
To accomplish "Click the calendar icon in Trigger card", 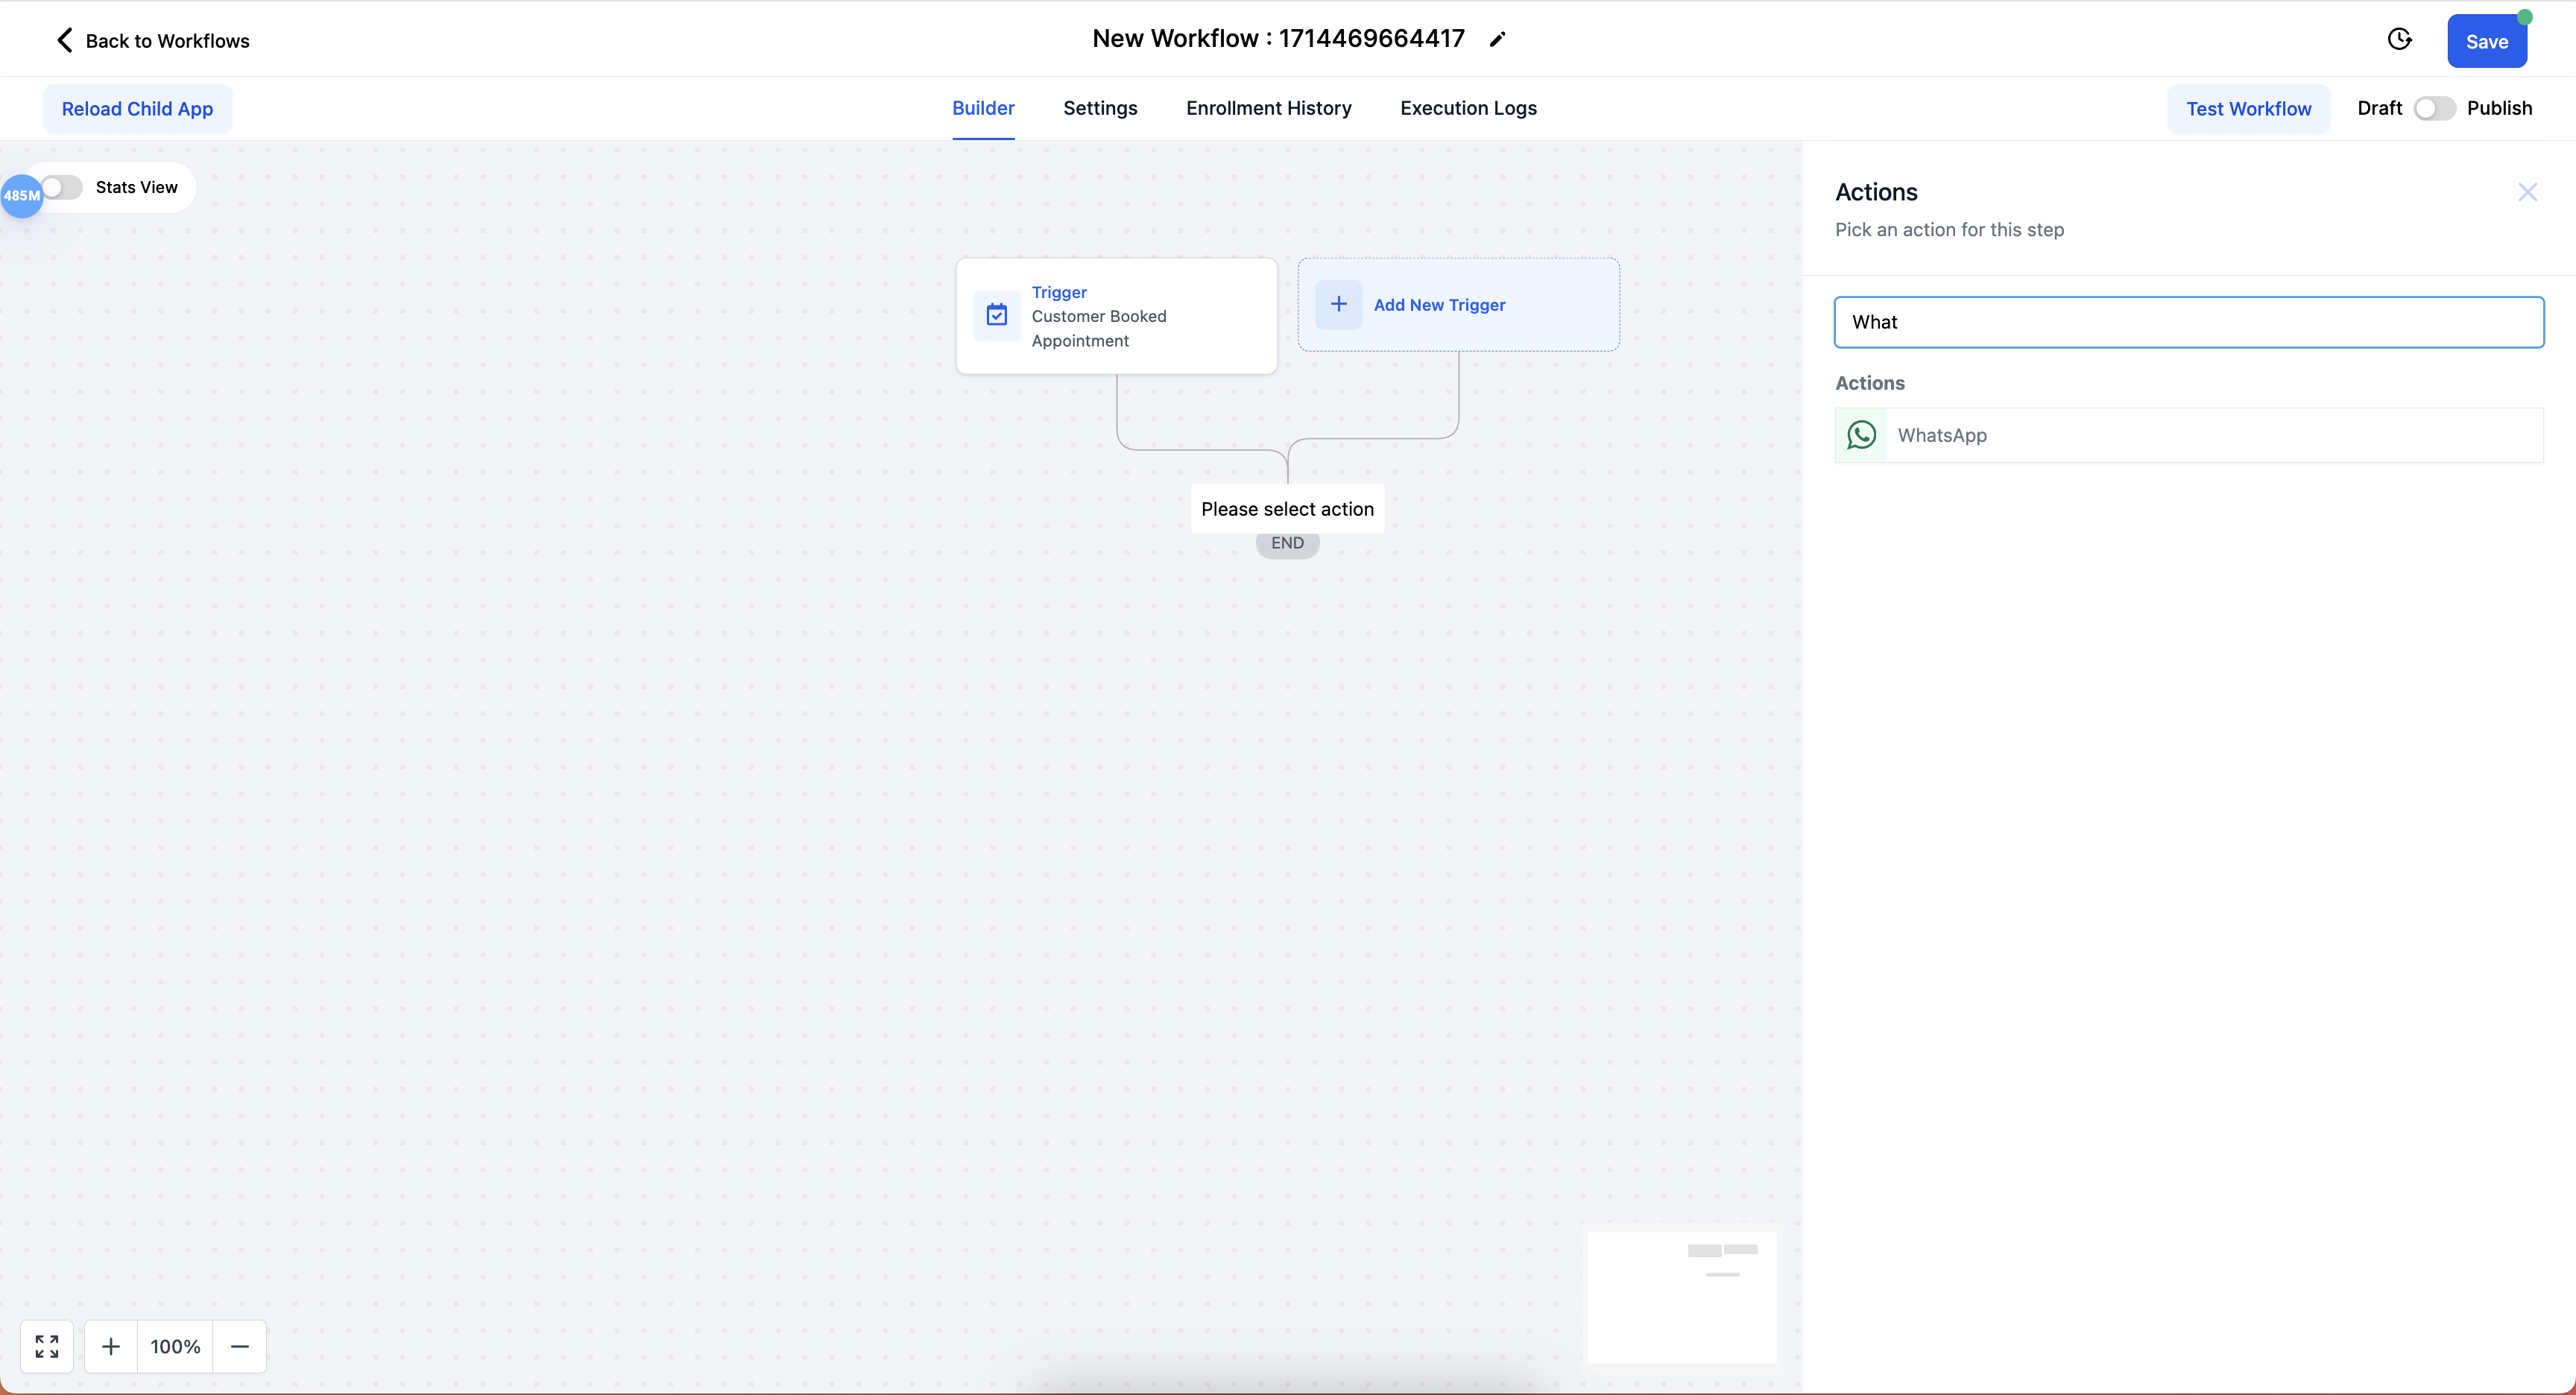I will [x=996, y=316].
